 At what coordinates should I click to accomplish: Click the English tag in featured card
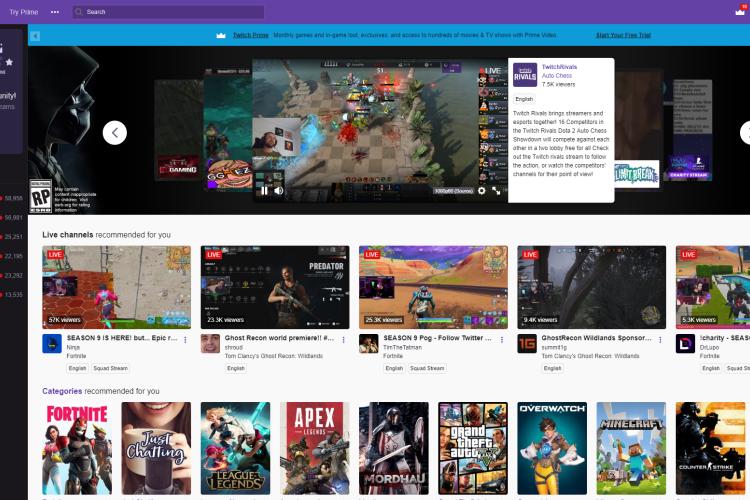pyautogui.click(x=524, y=99)
